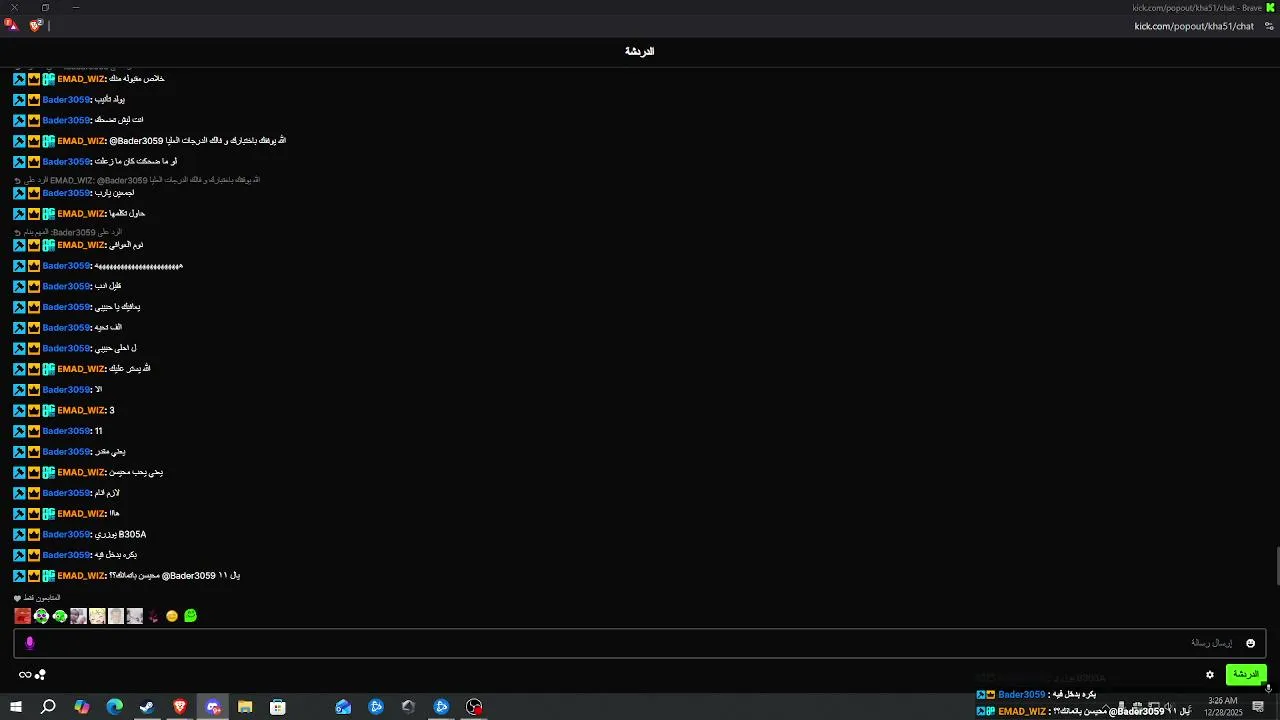The height and width of the screenshot is (720, 1280).
Task: Launch Microsoft Edge from taskbar
Action: 114,707
